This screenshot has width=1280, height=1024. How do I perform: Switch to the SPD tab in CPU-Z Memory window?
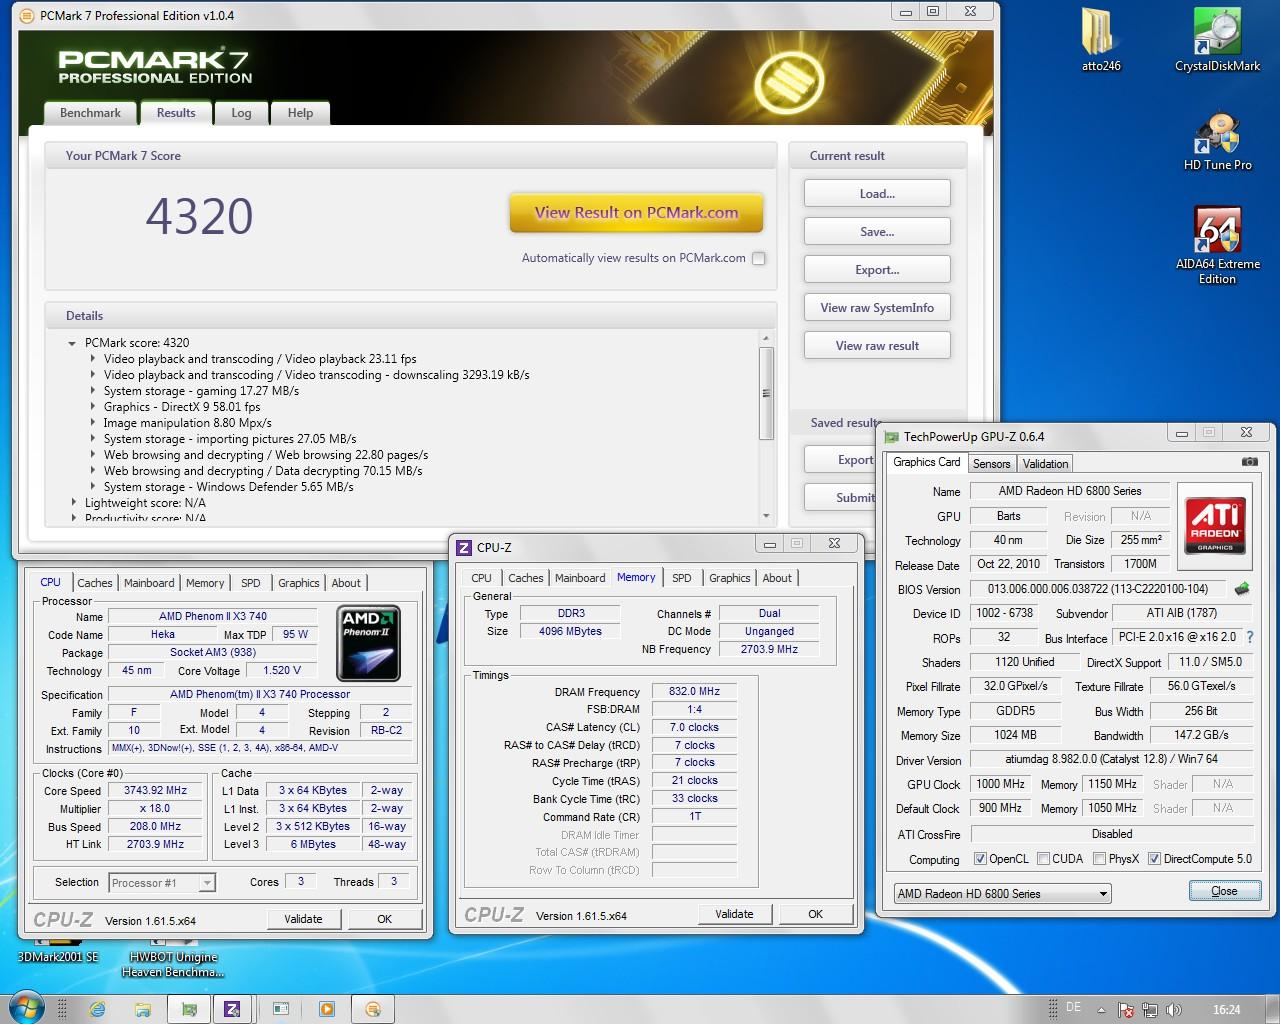682,578
